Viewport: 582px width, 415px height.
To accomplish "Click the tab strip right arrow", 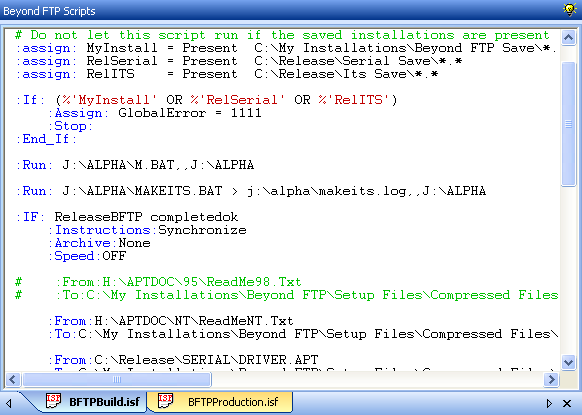I will [549, 403].
